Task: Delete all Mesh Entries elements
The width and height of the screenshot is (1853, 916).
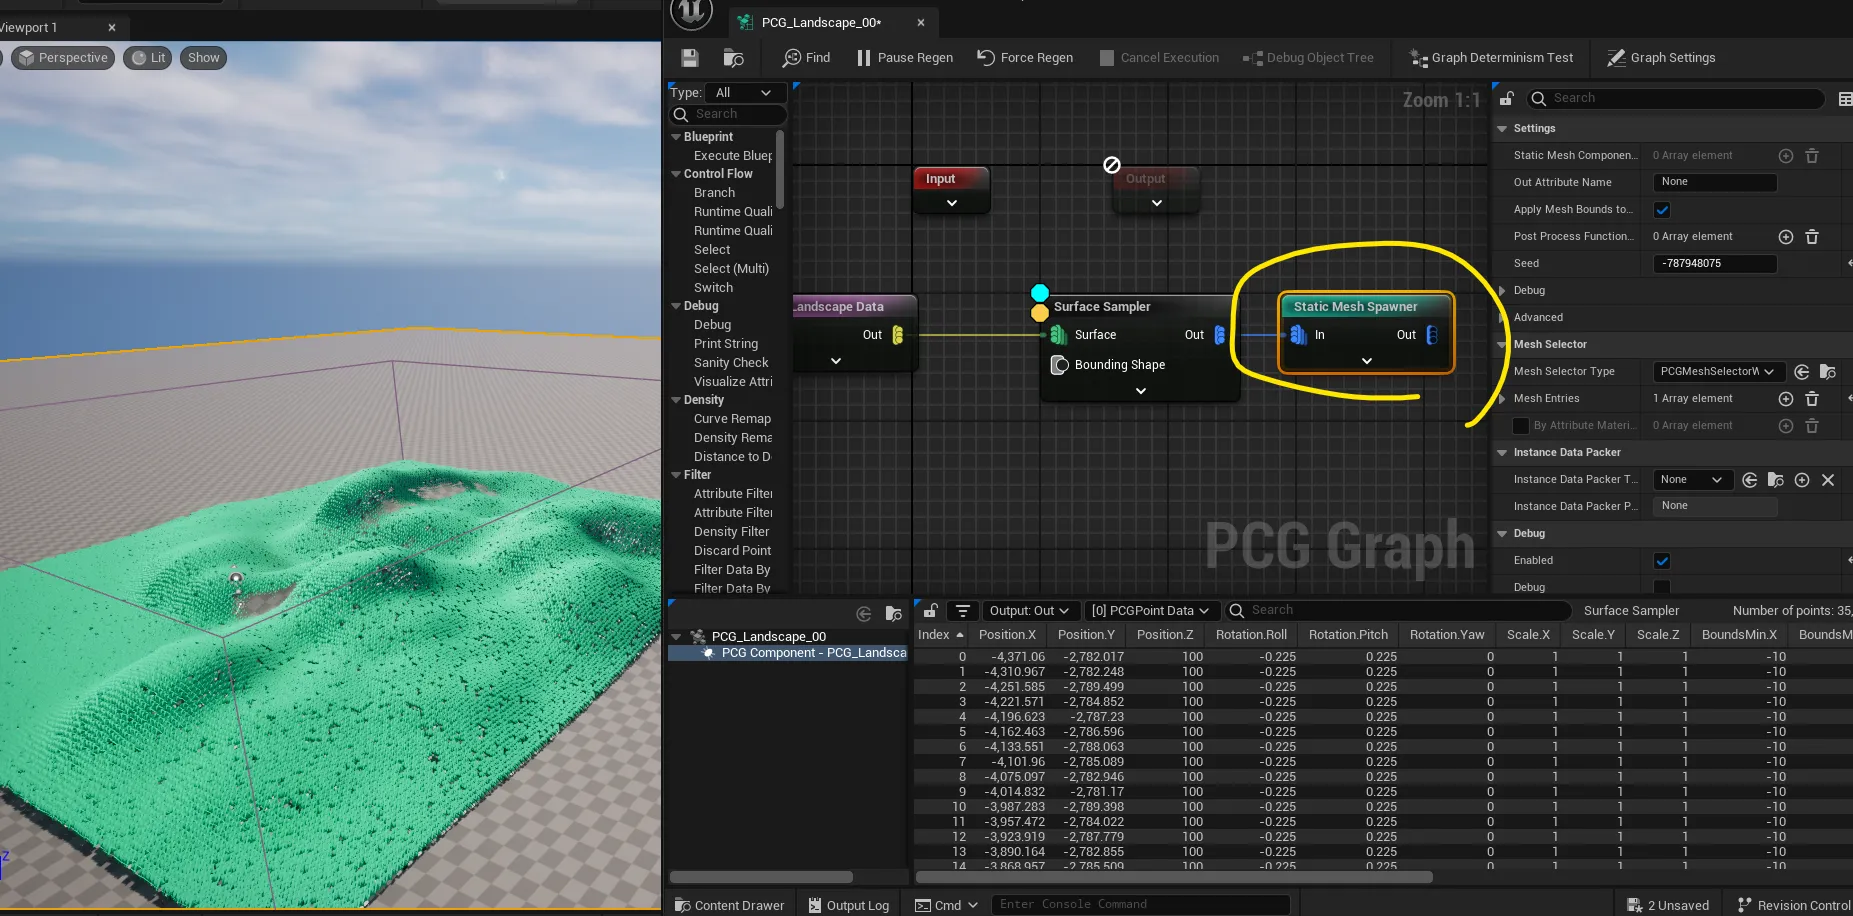Action: coord(1812,399)
